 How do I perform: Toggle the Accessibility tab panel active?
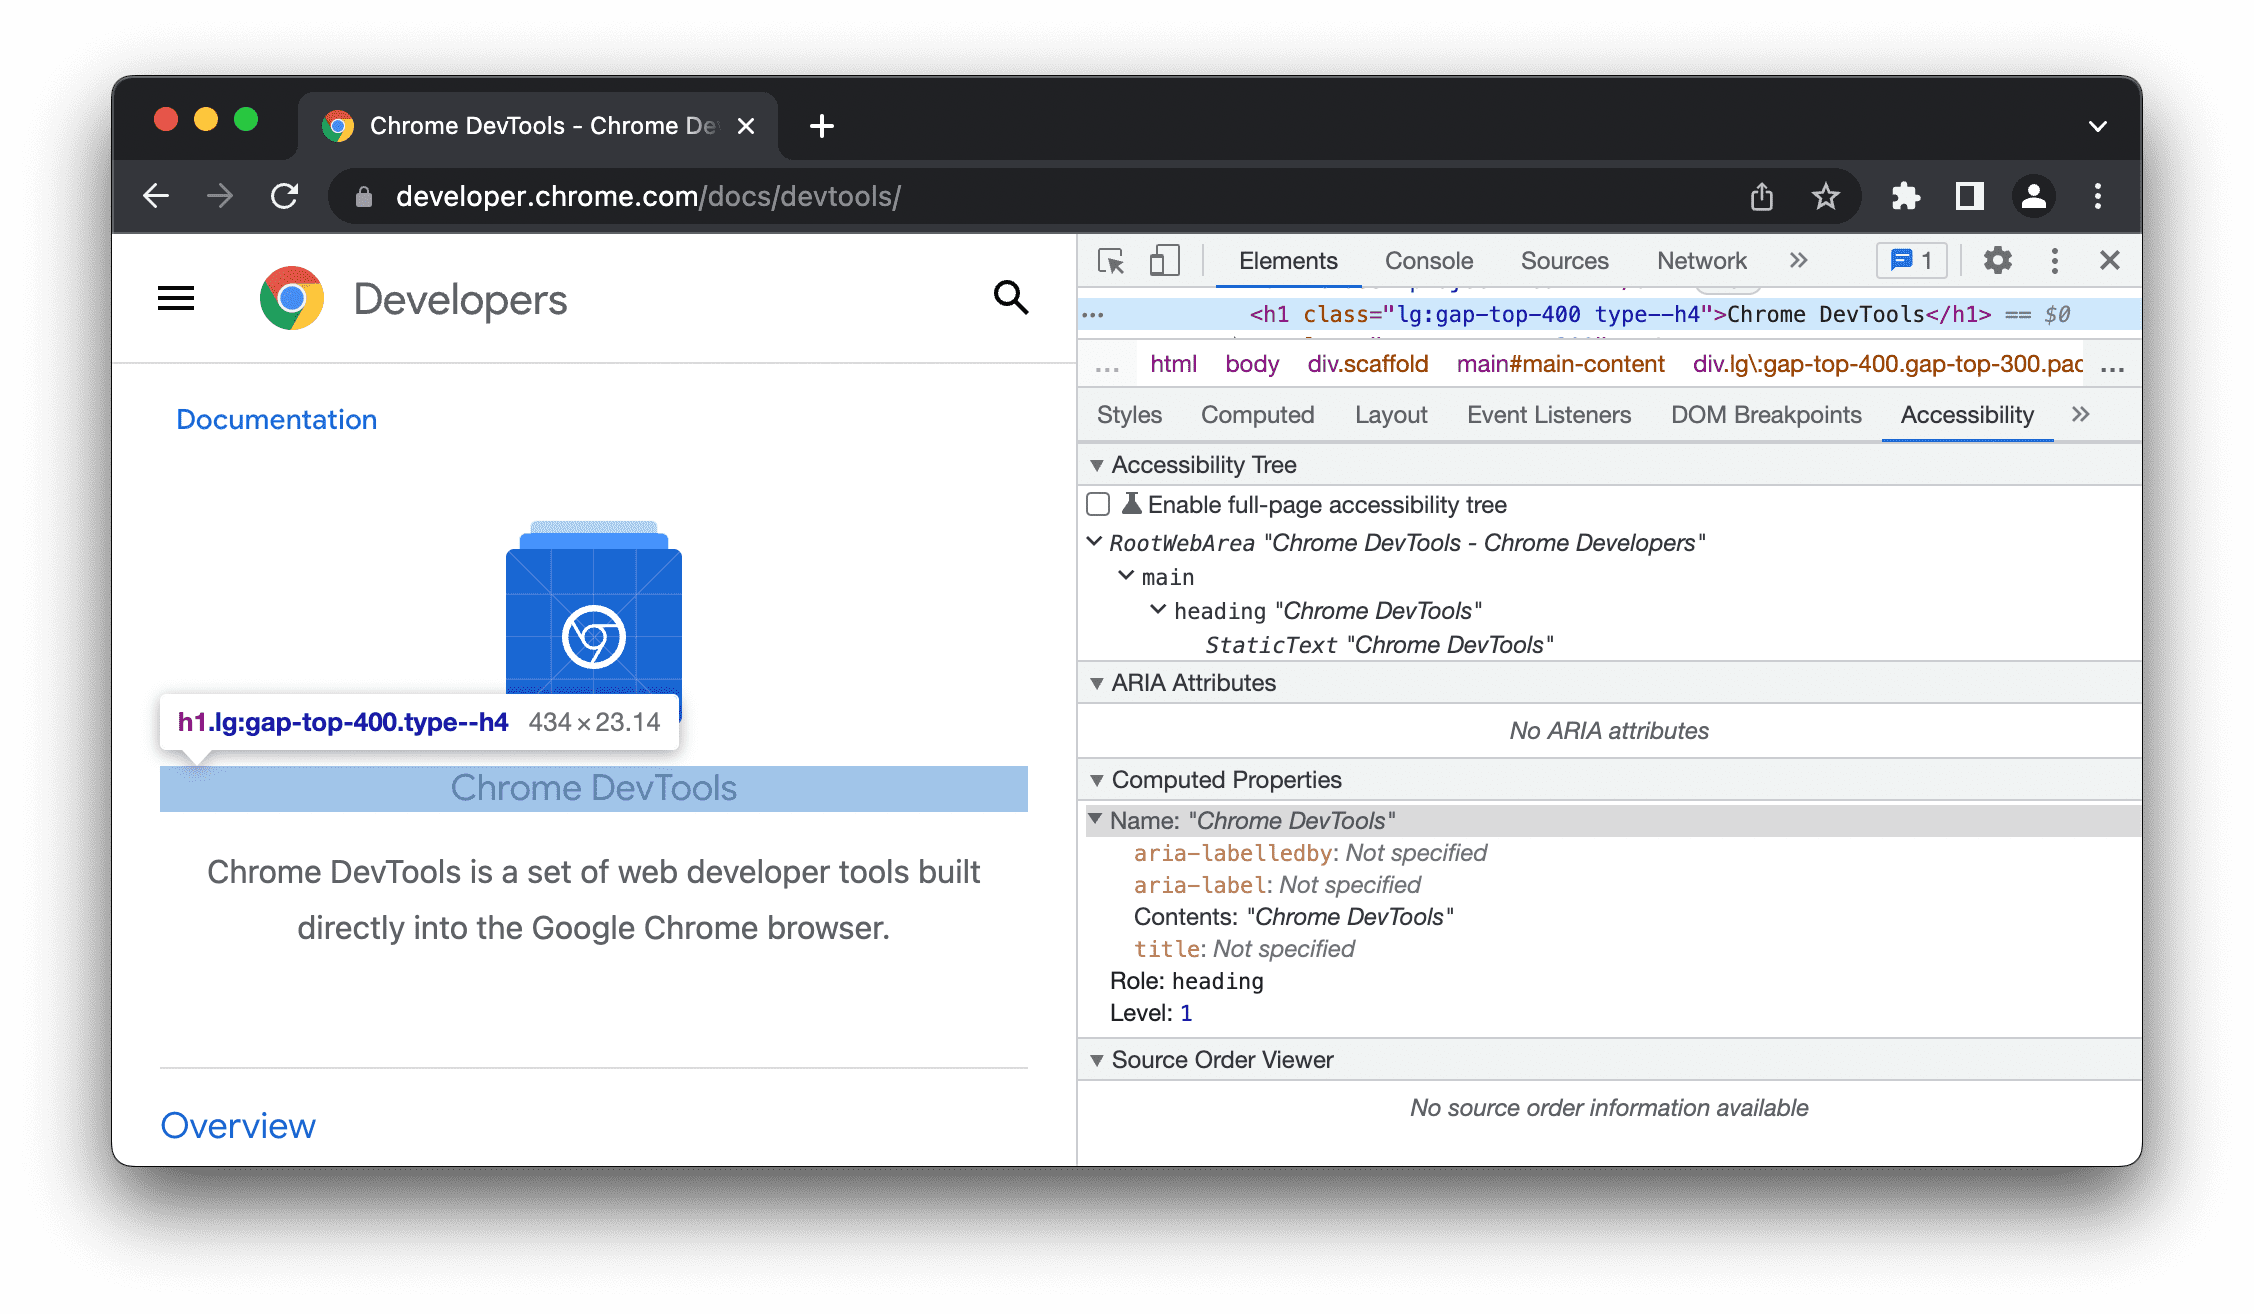1968,415
